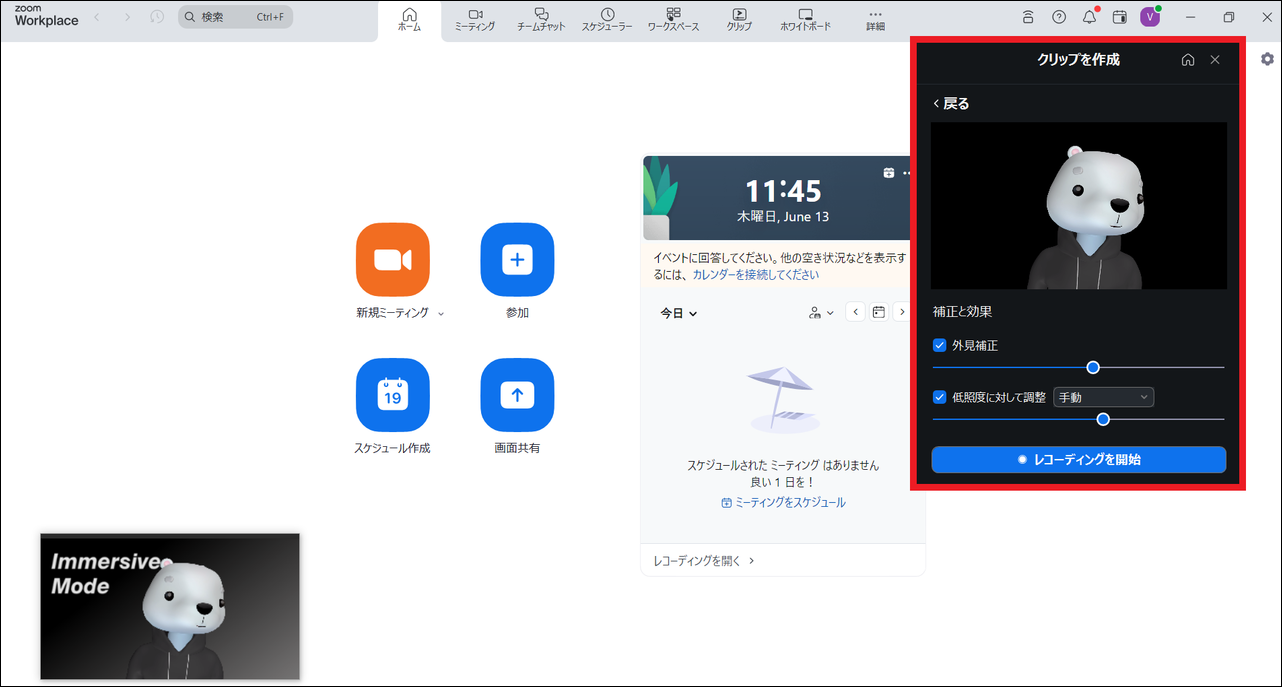Open the ワークスペース tab
The width and height of the screenshot is (1282, 687).
coord(673,20)
